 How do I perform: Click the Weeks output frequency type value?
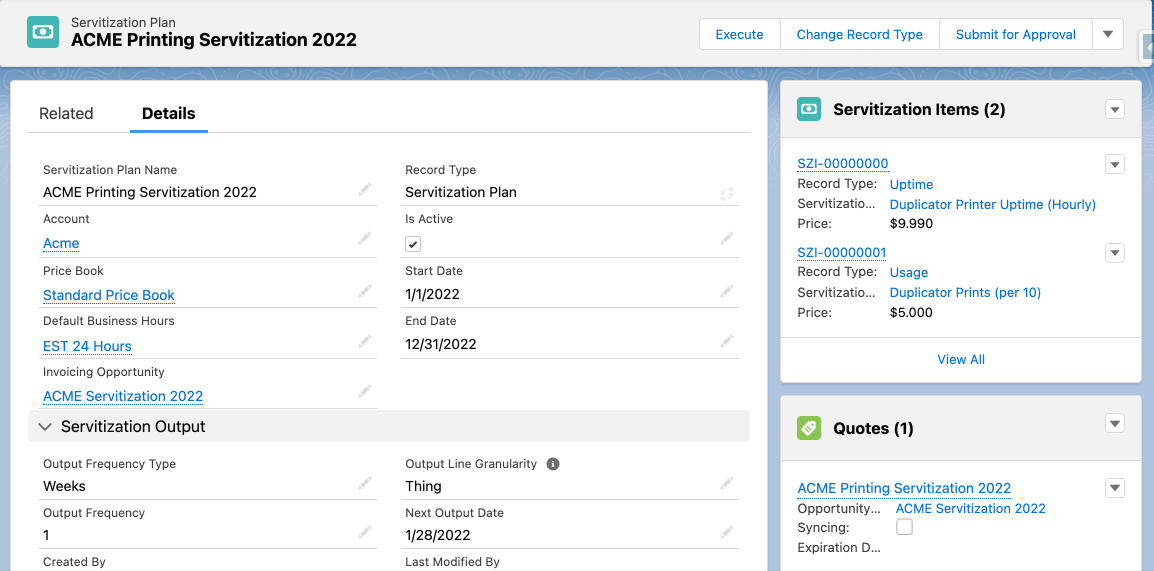tap(64, 486)
